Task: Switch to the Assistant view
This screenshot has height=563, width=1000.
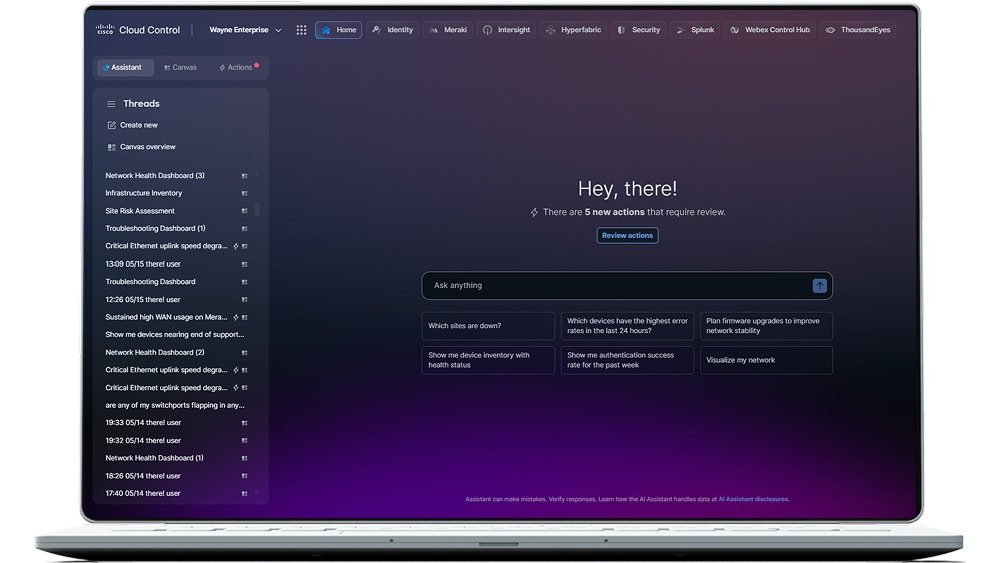Action: 124,68
